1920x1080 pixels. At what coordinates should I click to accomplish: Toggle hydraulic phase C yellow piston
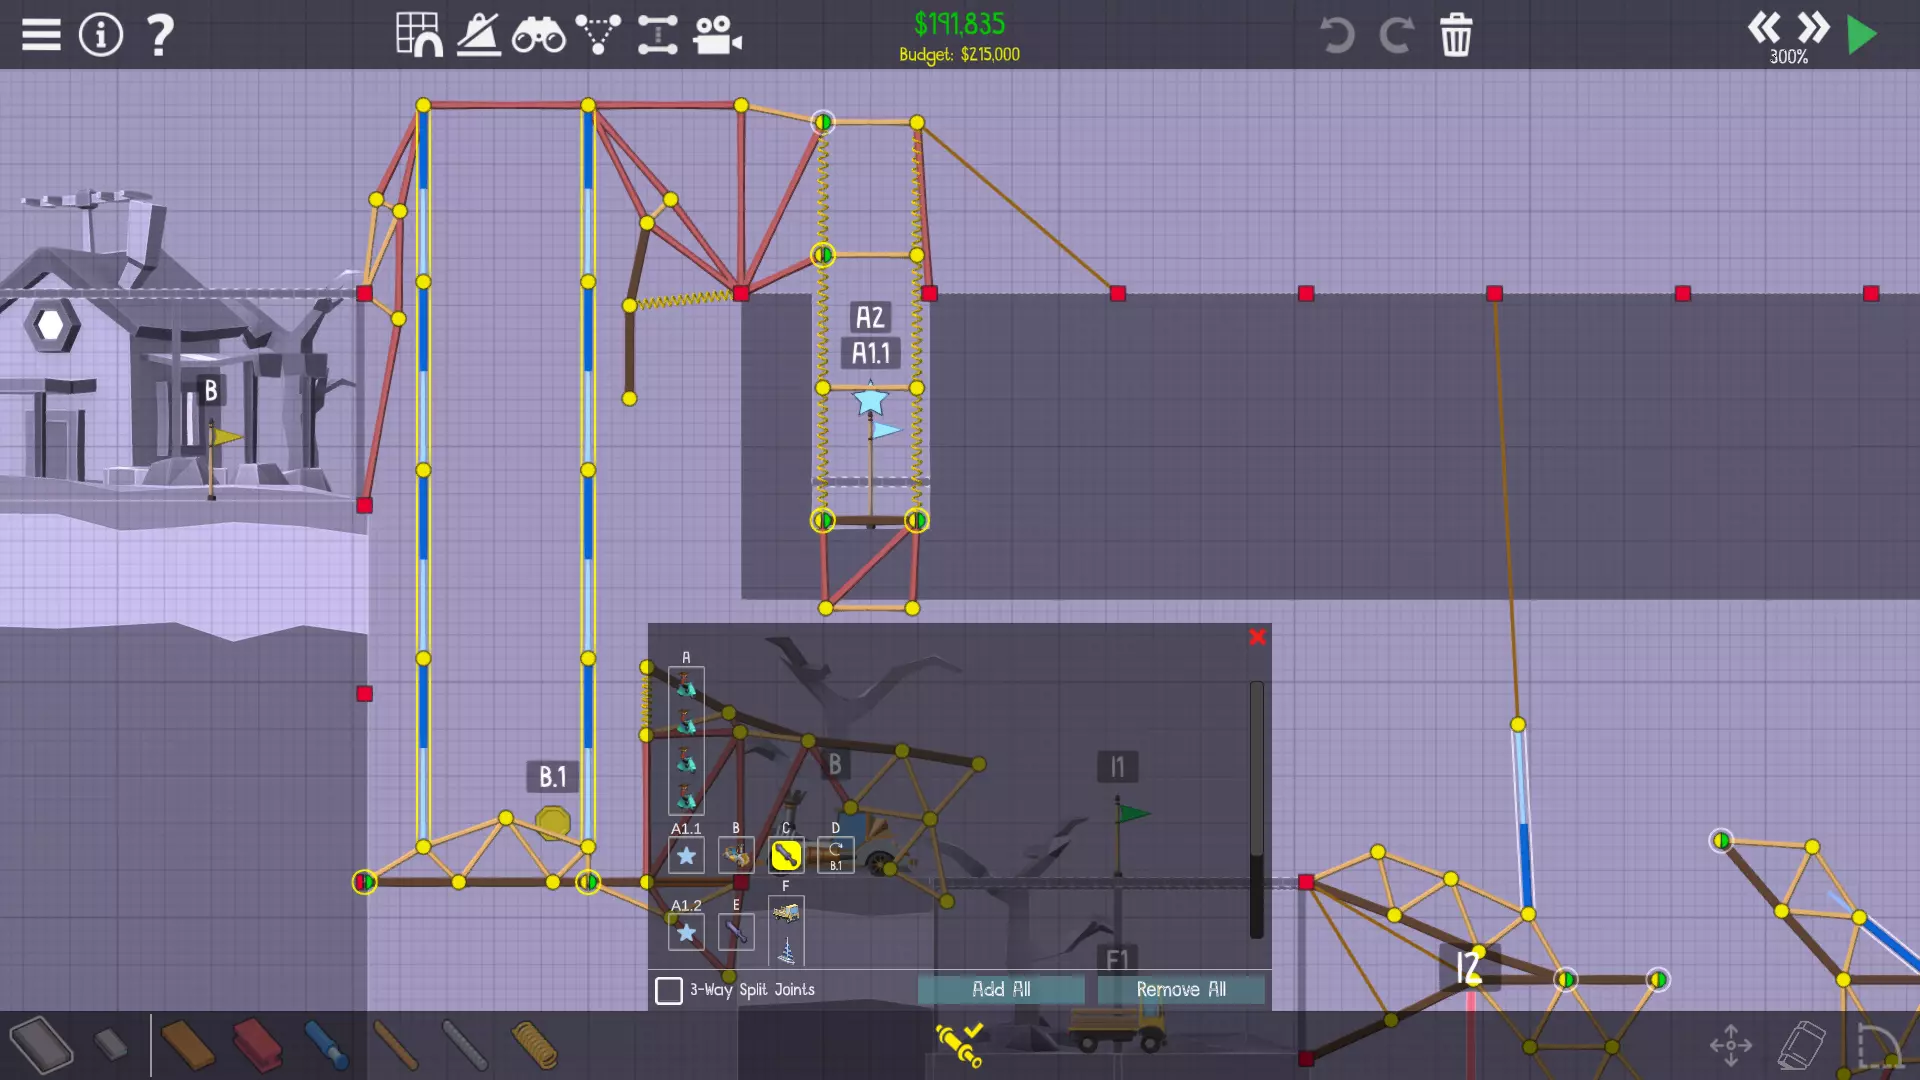[x=786, y=855]
